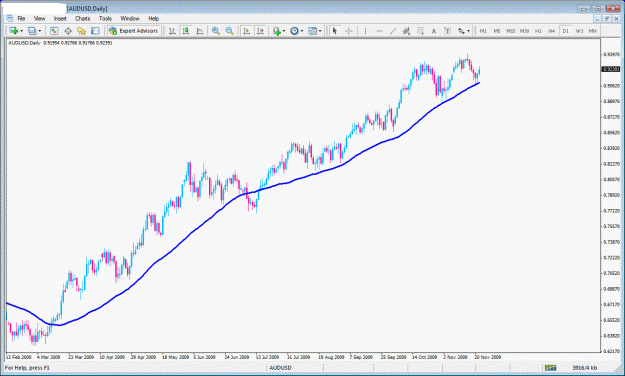Image resolution: width=625 pixels, height=376 pixels.
Task: Click the 20 Nov 2009 date label
Action: pos(487,357)
